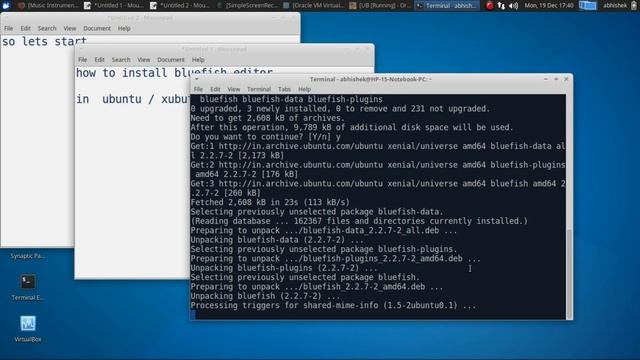Image resolution: width=640 pixels, height=360 pixels.
Task: Open Search menu in Untitled 2 Mousepad
Action: tap(47, 28)
